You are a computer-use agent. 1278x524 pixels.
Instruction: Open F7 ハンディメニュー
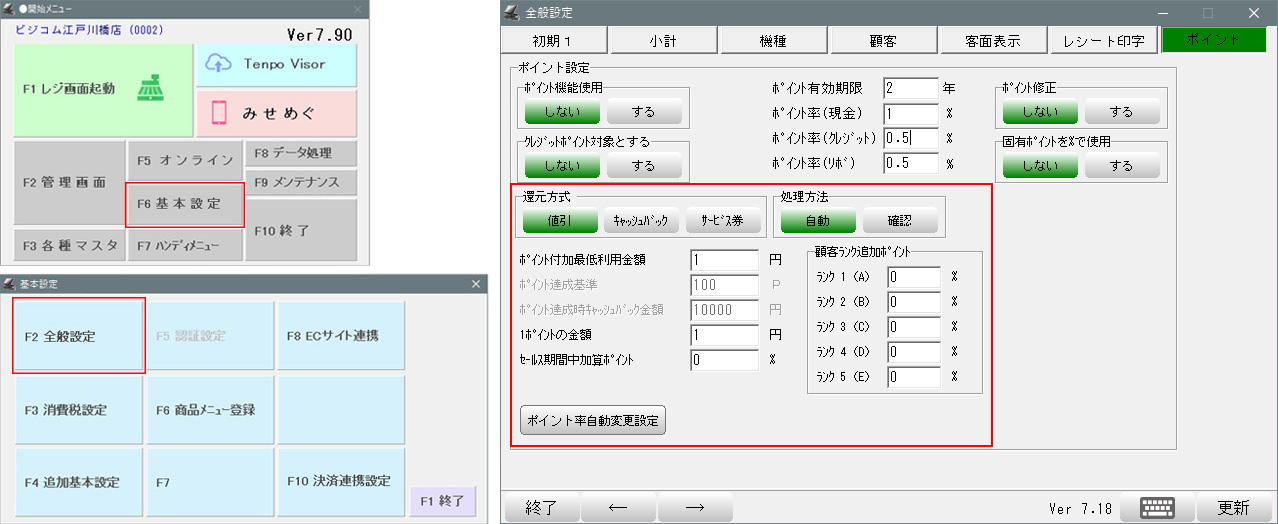coord(185,245)
